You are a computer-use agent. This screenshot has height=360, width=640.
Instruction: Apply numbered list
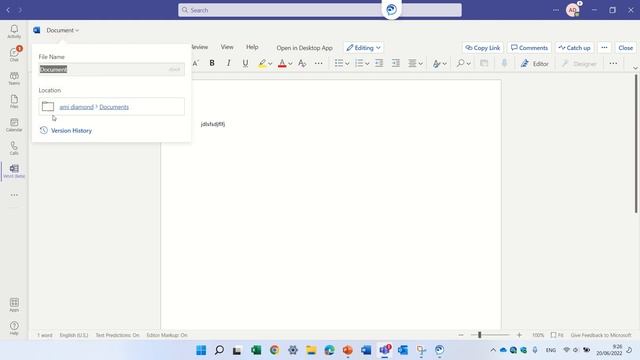[359, 63]
